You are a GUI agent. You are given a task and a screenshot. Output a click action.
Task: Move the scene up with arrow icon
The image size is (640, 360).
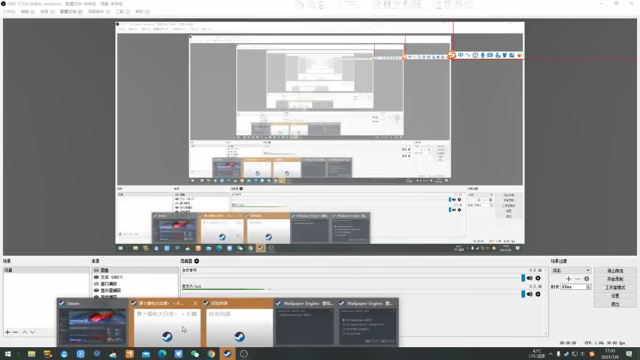(24, 332)
